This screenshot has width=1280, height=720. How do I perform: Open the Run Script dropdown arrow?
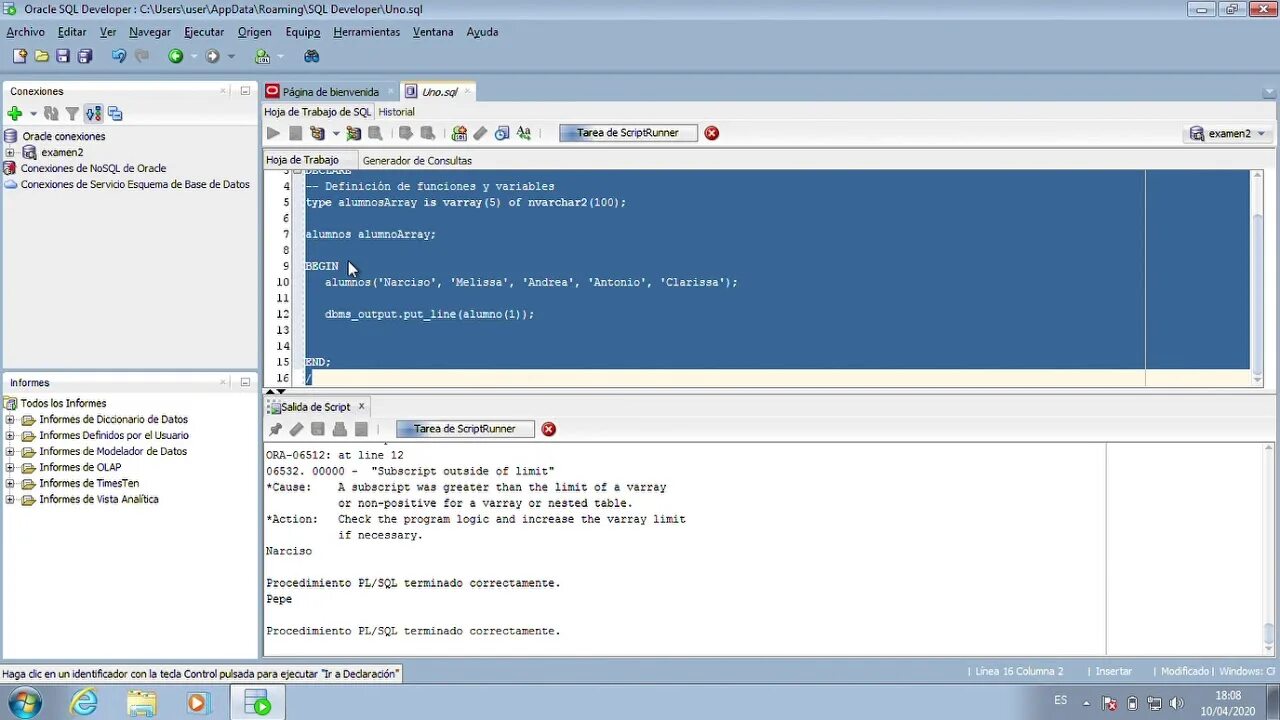(x=336, y=133)
